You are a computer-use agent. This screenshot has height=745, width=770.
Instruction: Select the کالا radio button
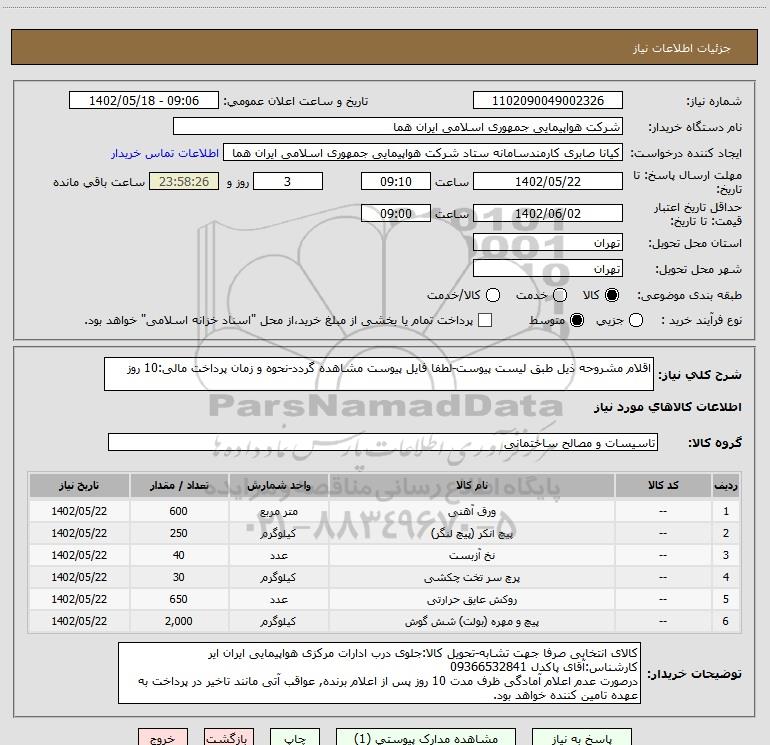coord(612,296)
